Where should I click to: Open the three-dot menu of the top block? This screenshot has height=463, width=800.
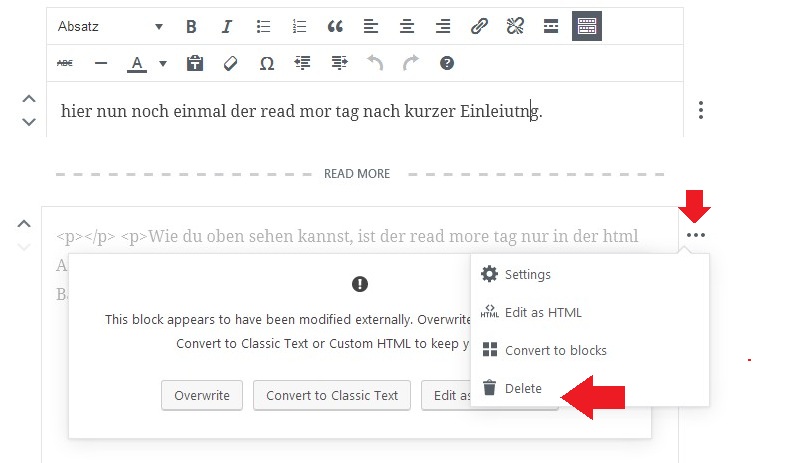point(702,110)
